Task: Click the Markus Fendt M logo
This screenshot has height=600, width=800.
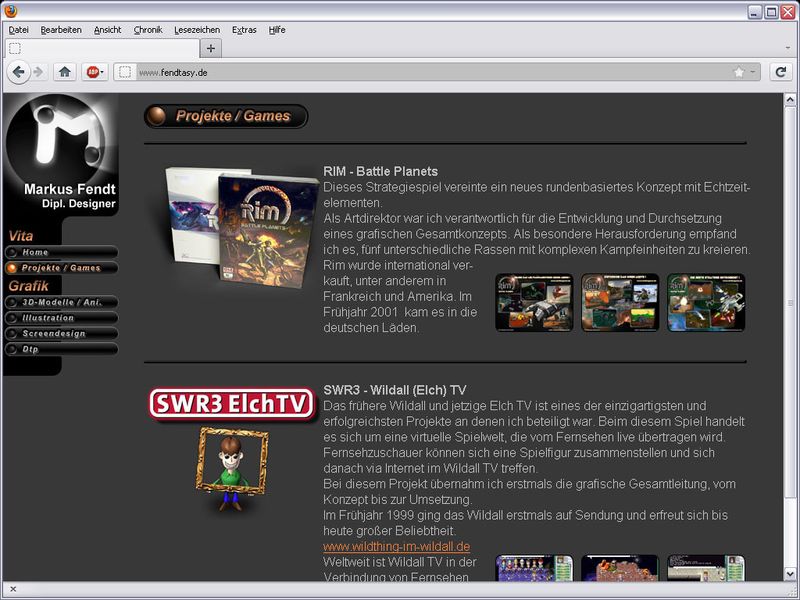Action: [x=56, y=138]
